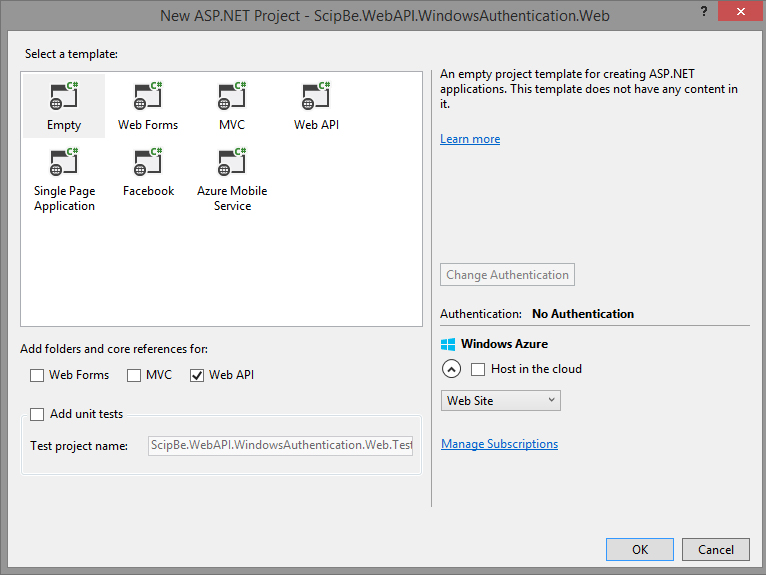Confirm with the OK button
The image size is (766, 575).
(640, 550)
